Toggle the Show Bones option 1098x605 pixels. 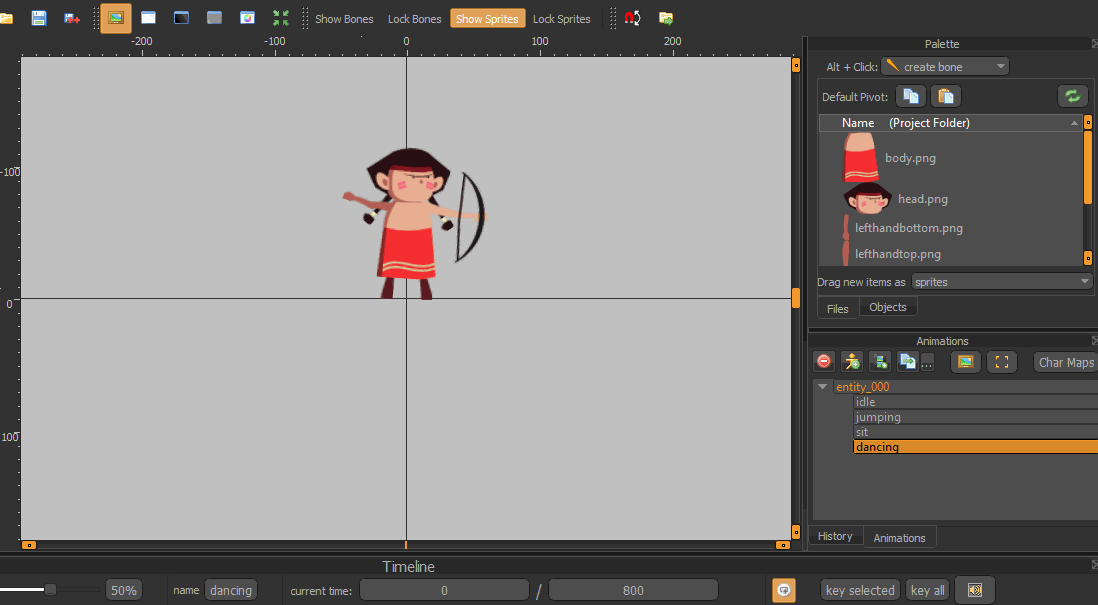[344, 19]
